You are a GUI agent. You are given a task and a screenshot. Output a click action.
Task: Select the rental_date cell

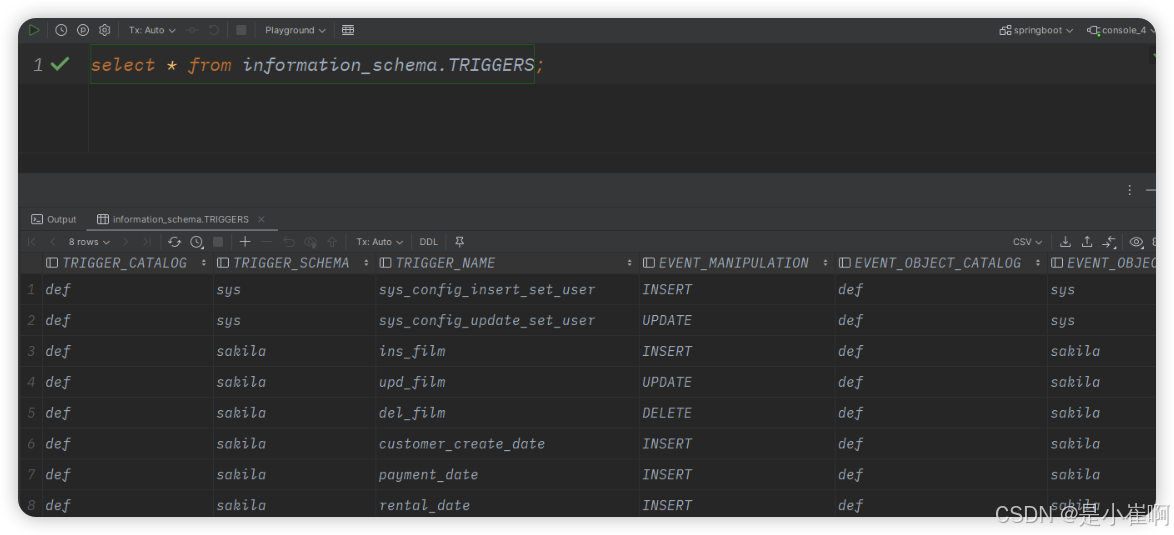point(507,504)
